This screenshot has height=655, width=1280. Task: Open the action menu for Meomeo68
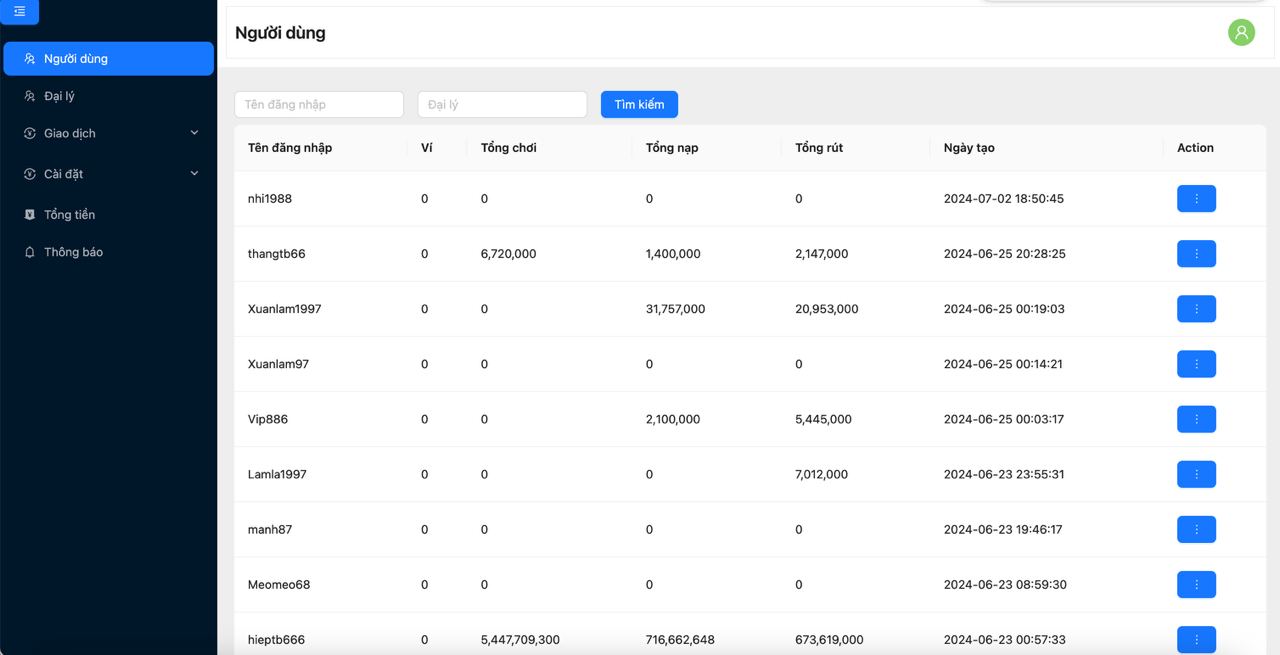pos(1196,584)
